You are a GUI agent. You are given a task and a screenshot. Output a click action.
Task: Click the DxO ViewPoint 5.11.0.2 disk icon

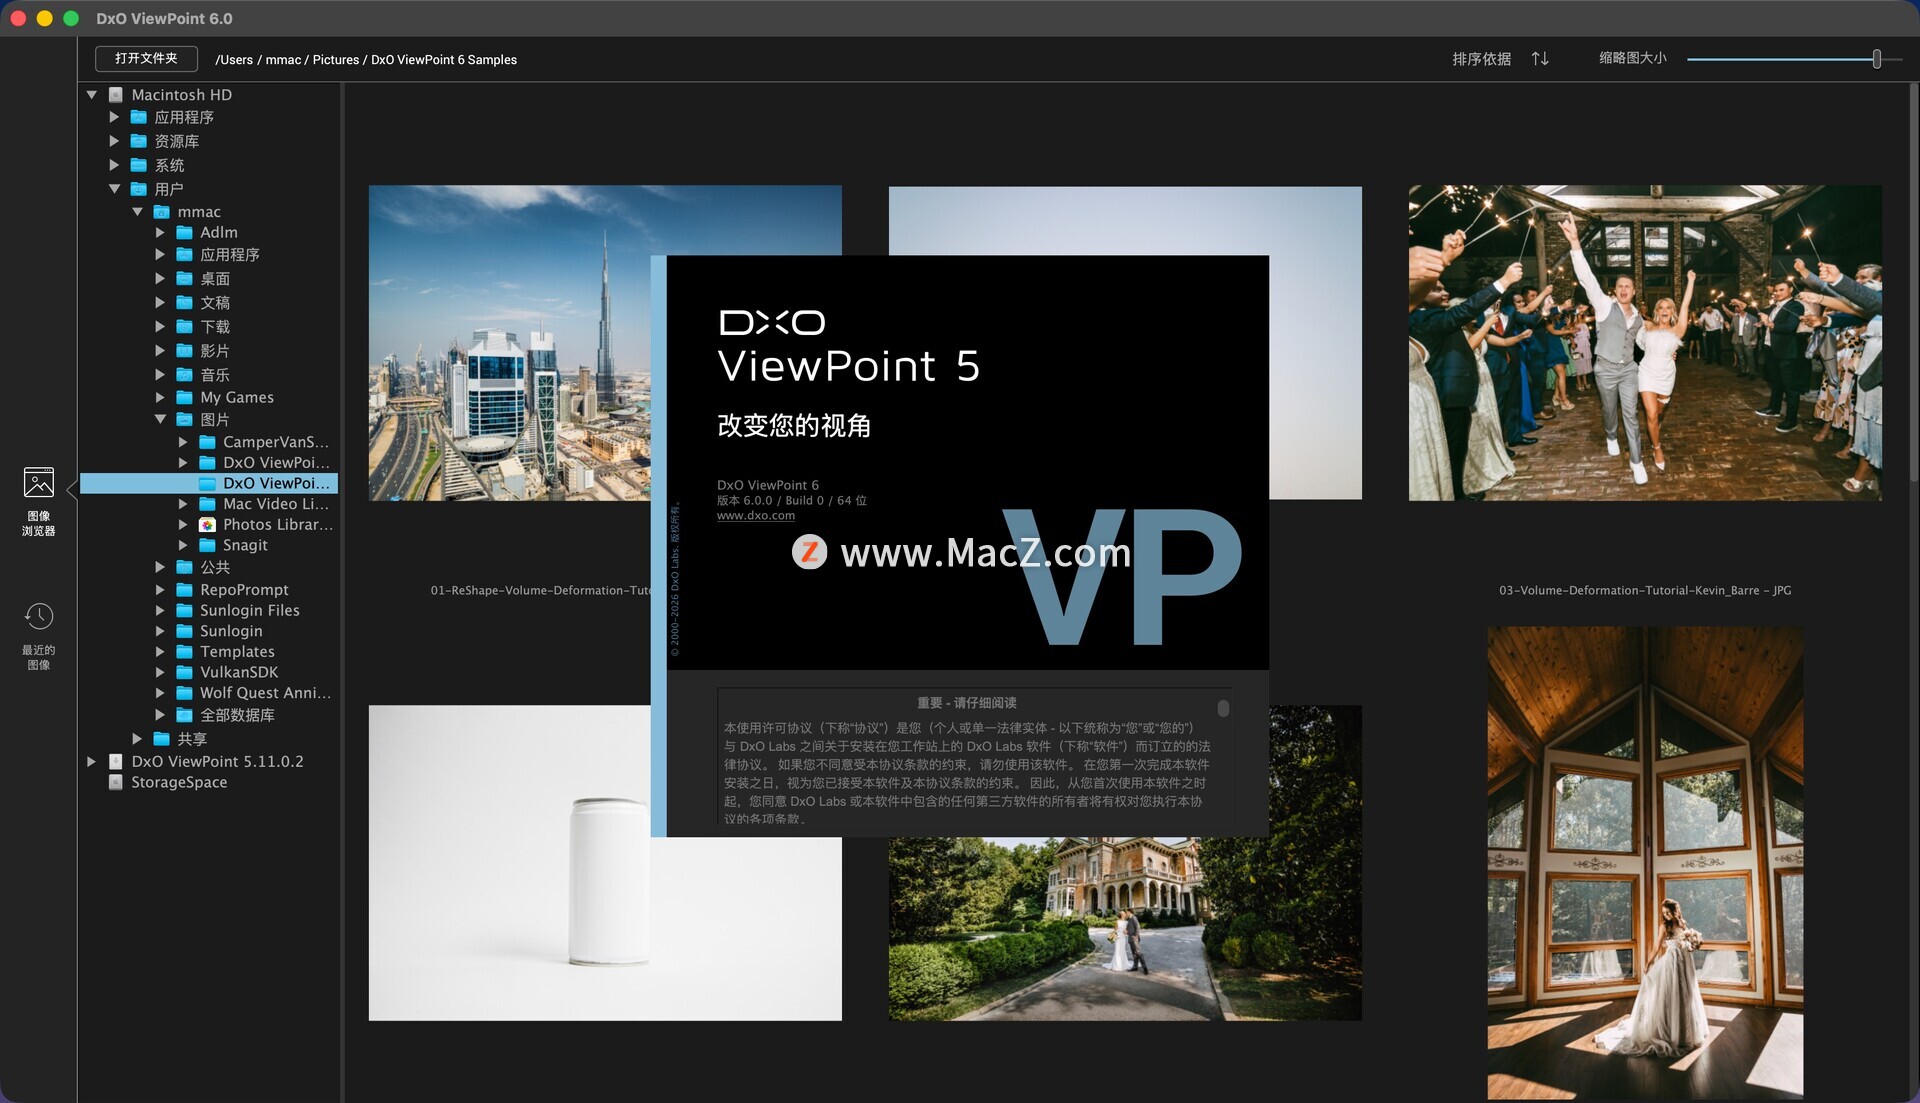click(116, 761)
